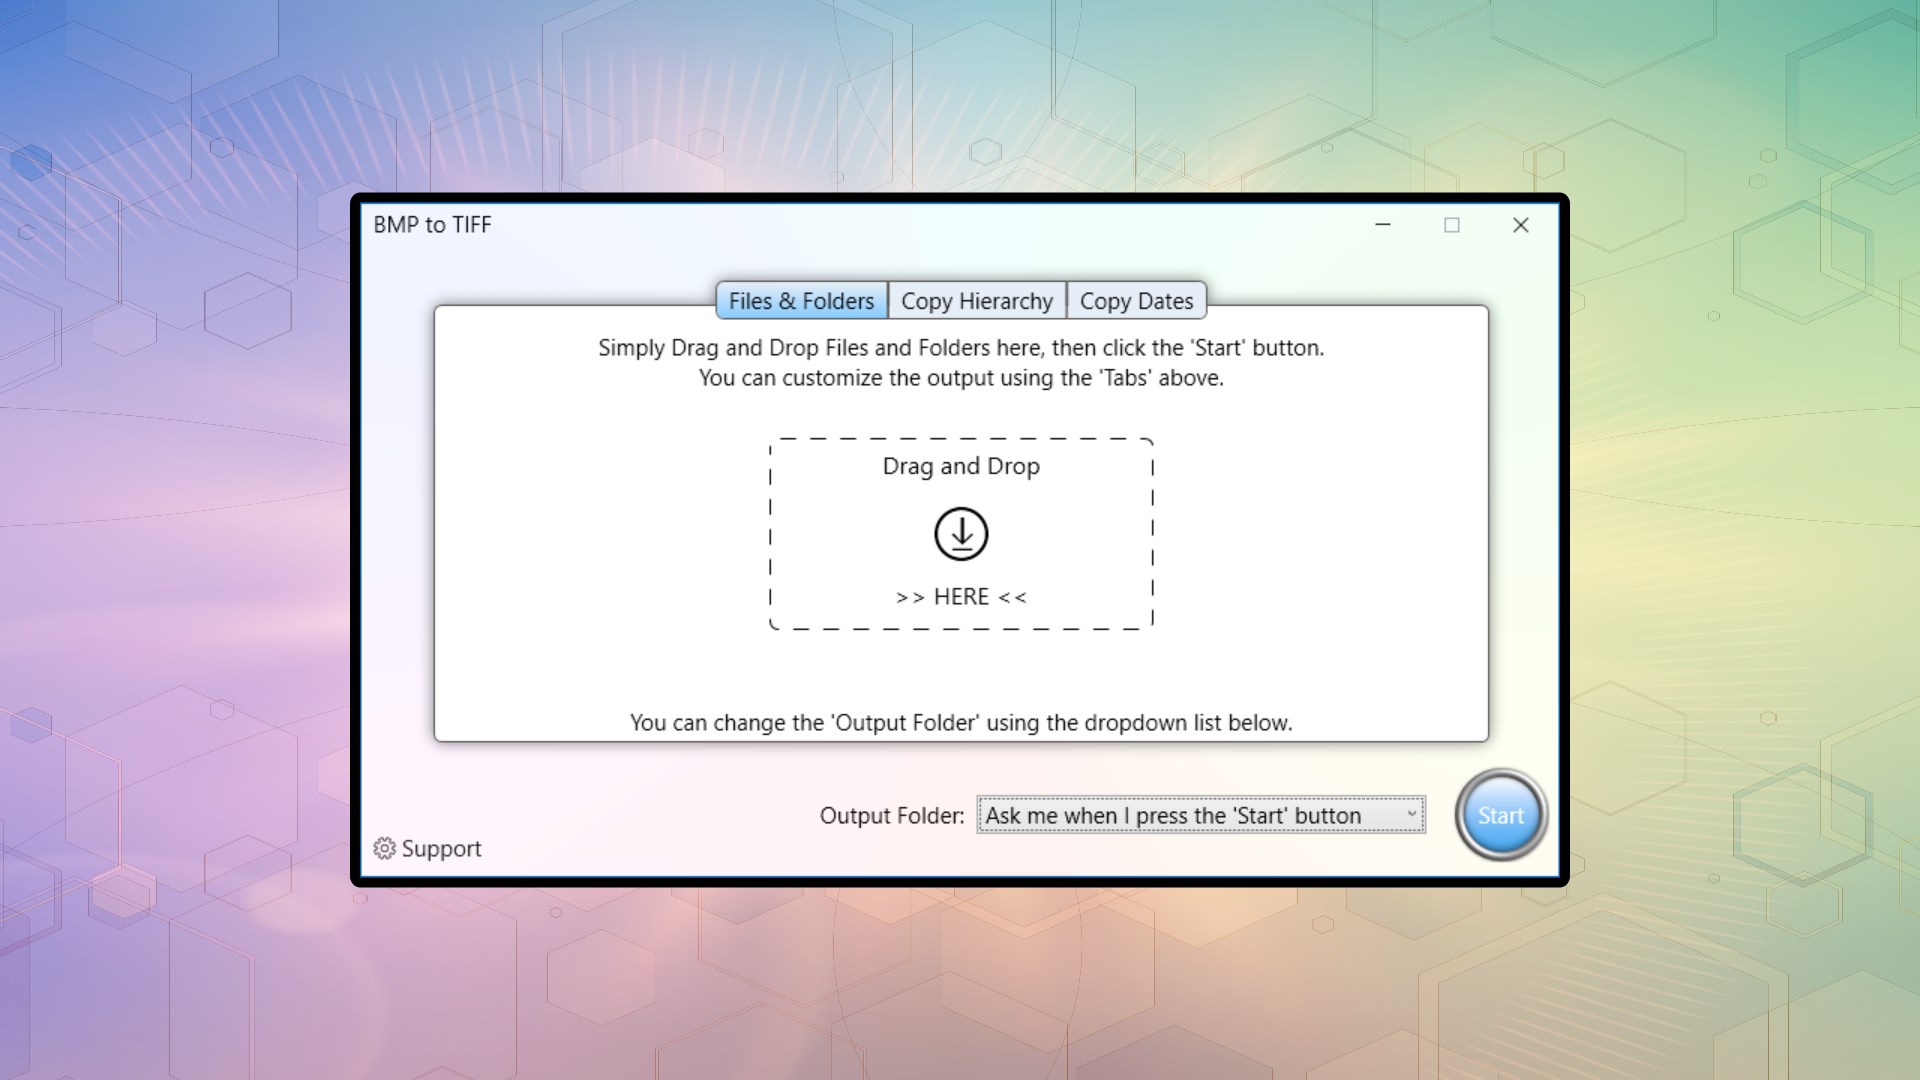Click the 'You can change the Output Folder' hint
This screenshot has height=1080, width=1920.
tap(961, 723)
